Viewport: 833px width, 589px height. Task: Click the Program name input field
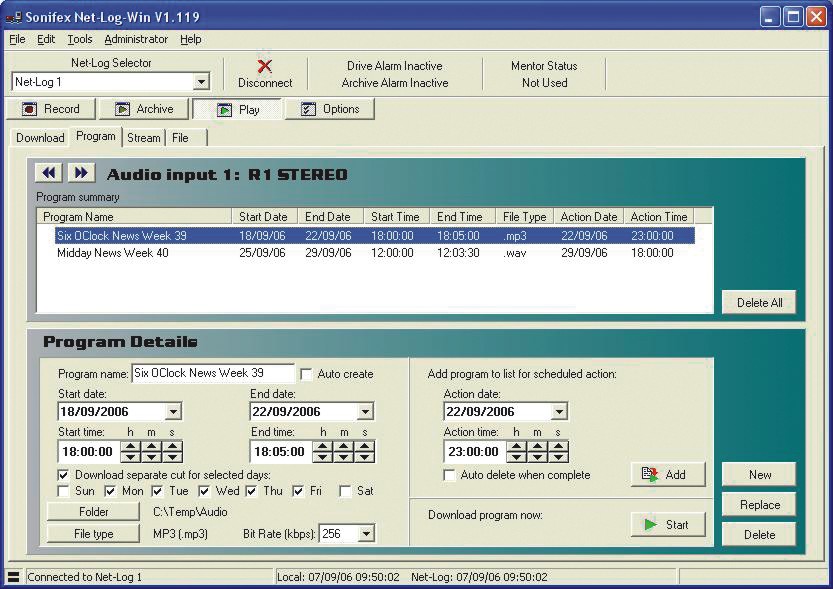click(212, 373)
